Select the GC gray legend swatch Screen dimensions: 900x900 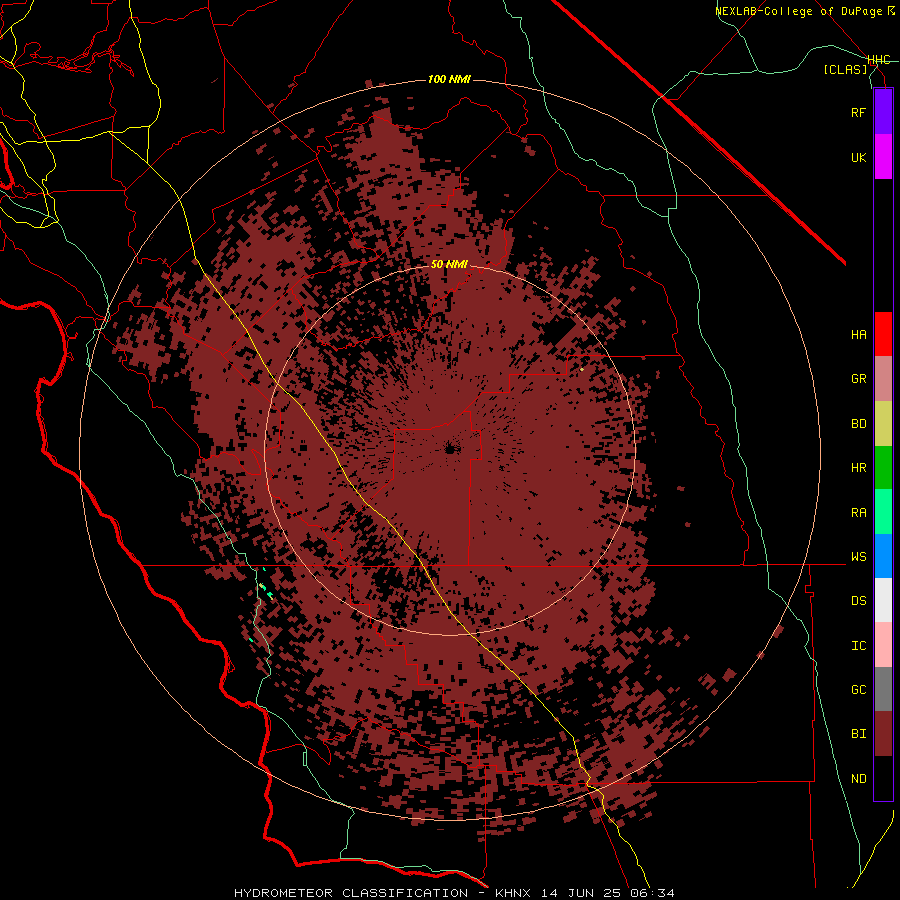pyautogui.click(x=883, y=689)
